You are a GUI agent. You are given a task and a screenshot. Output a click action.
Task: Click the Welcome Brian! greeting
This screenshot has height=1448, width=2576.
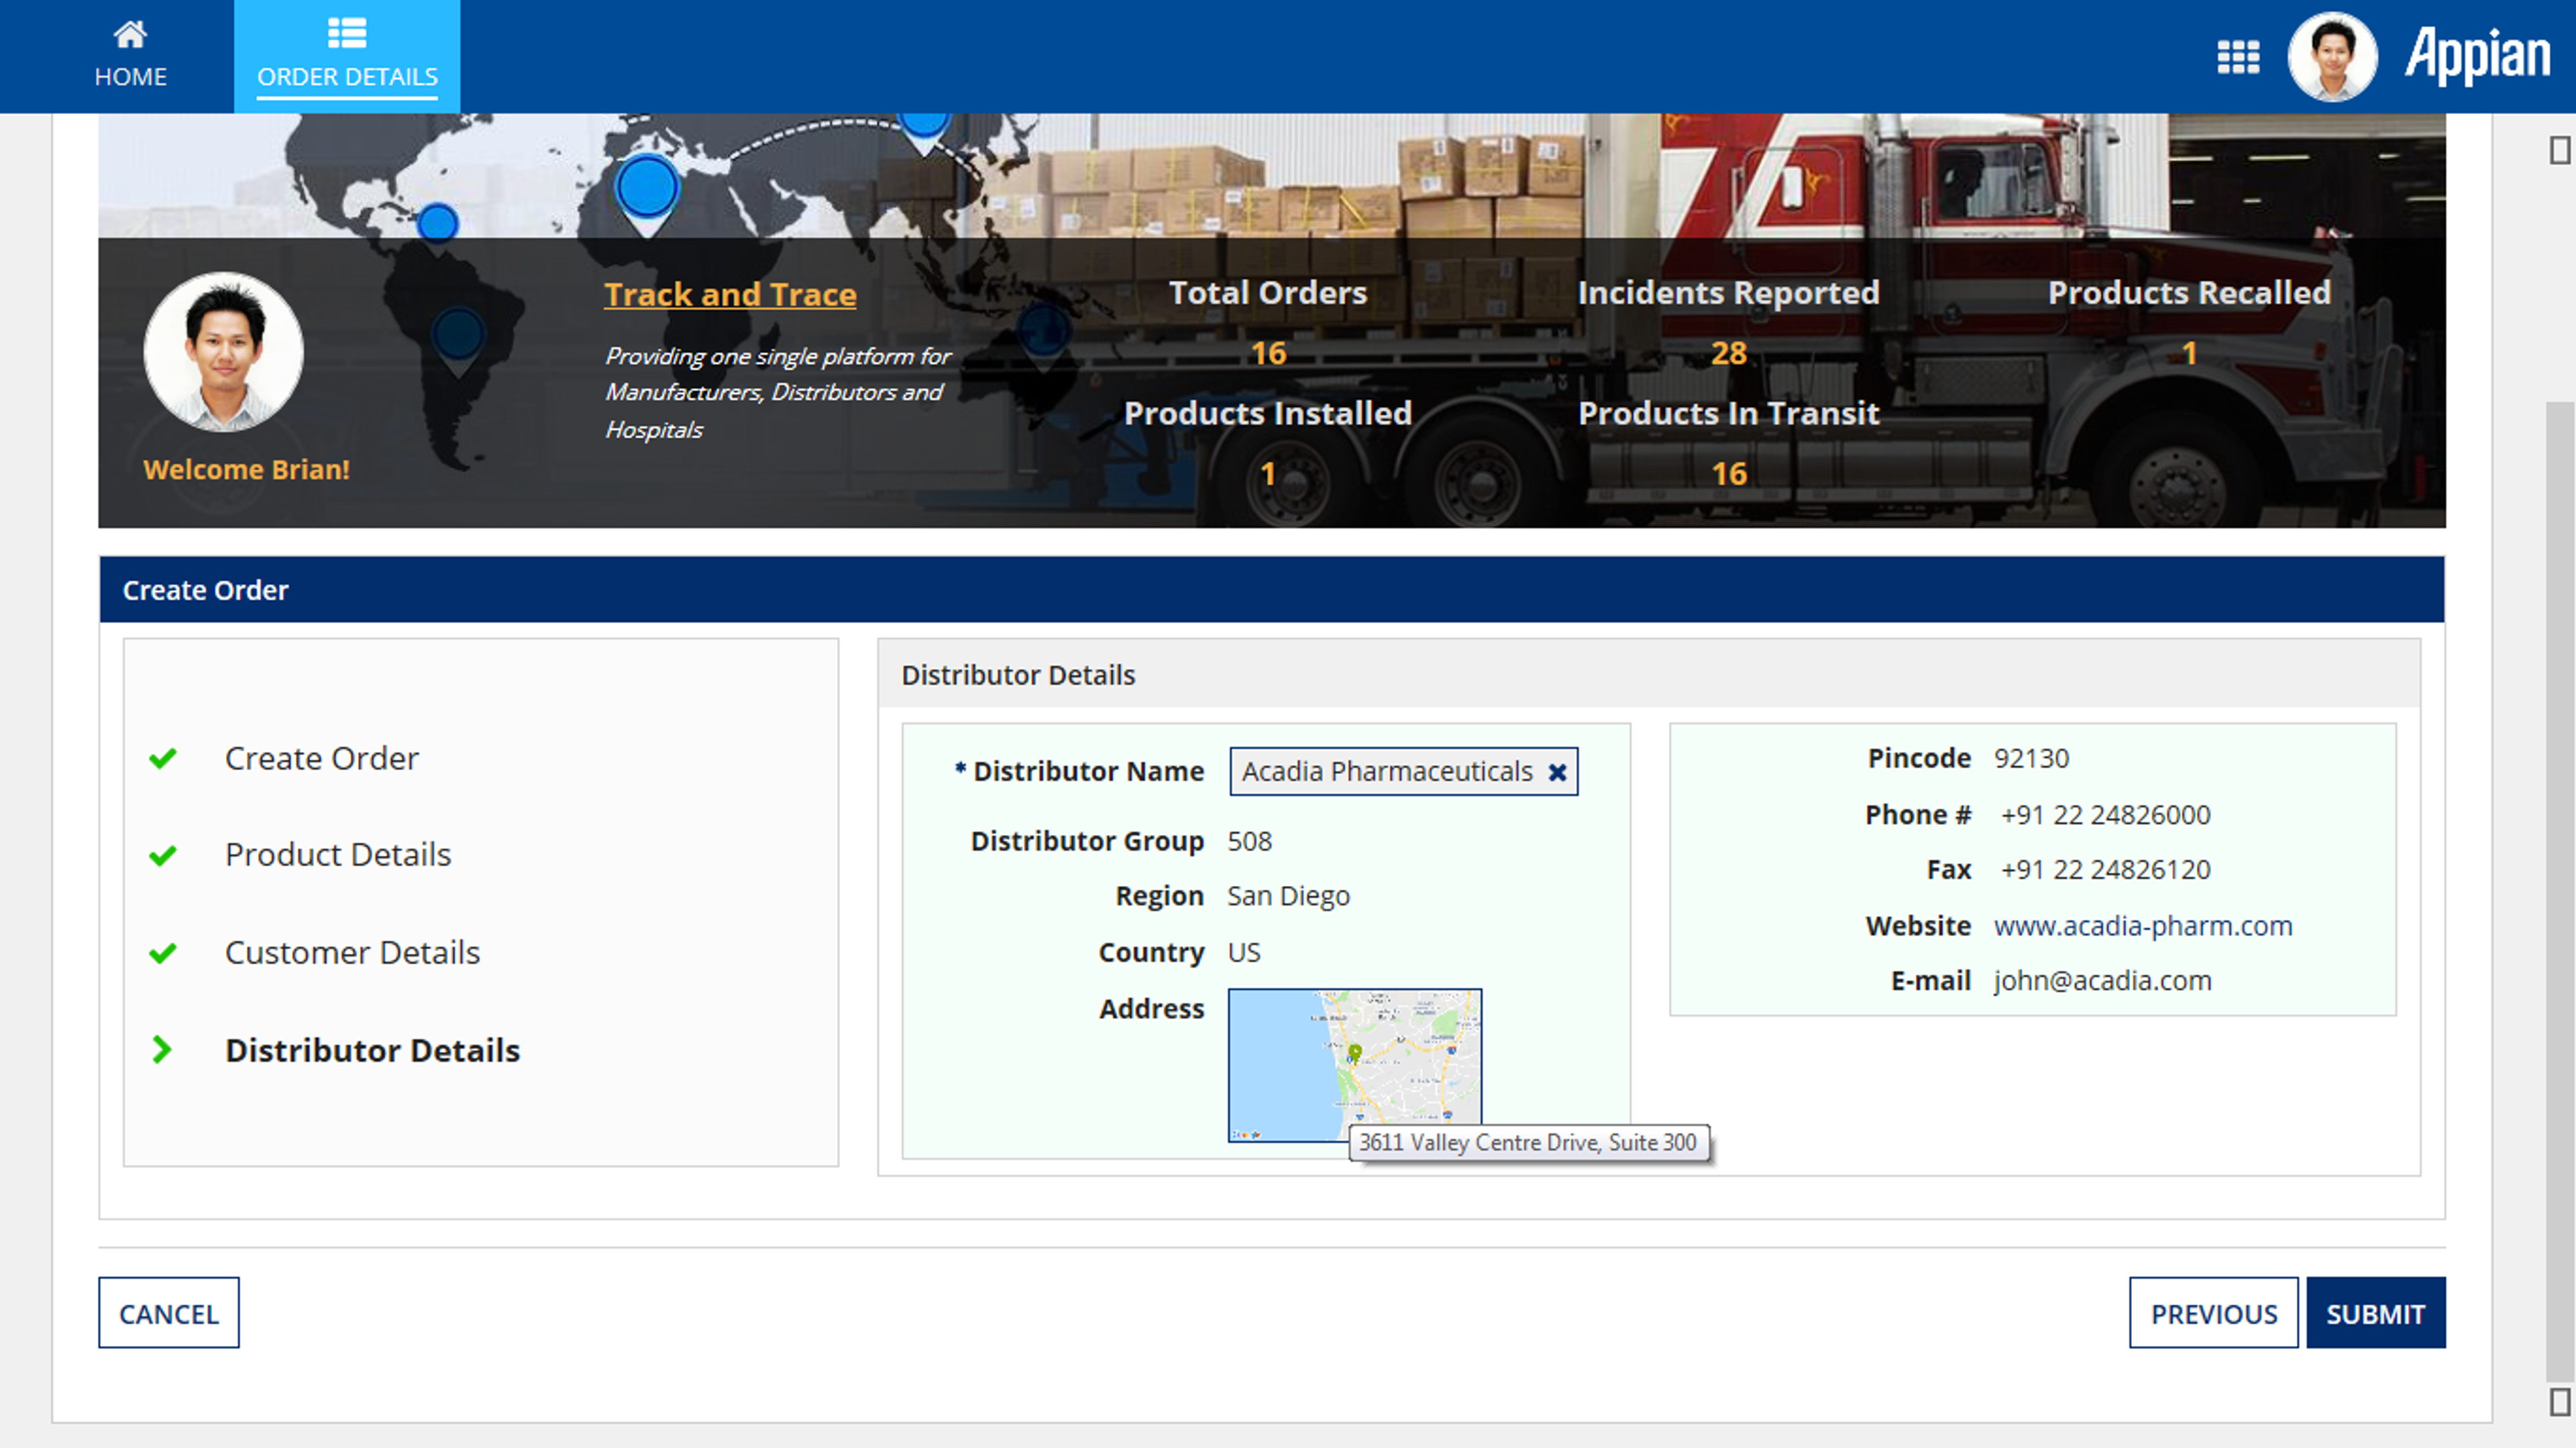(x=246, y=470)
